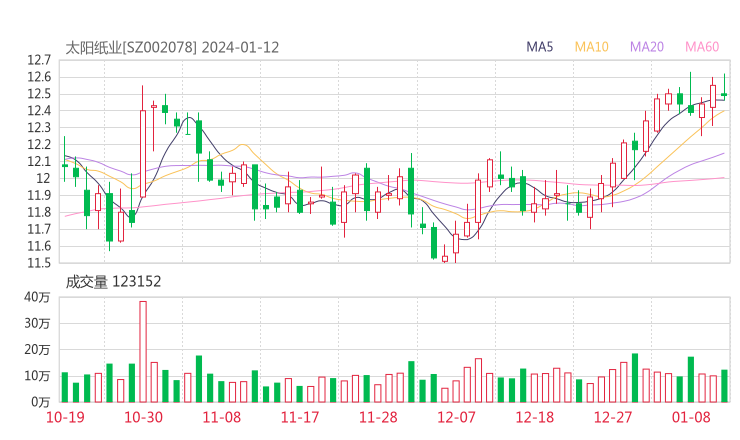
Task: Click the 11-28 date axis label
Action: tap(378, 417)
